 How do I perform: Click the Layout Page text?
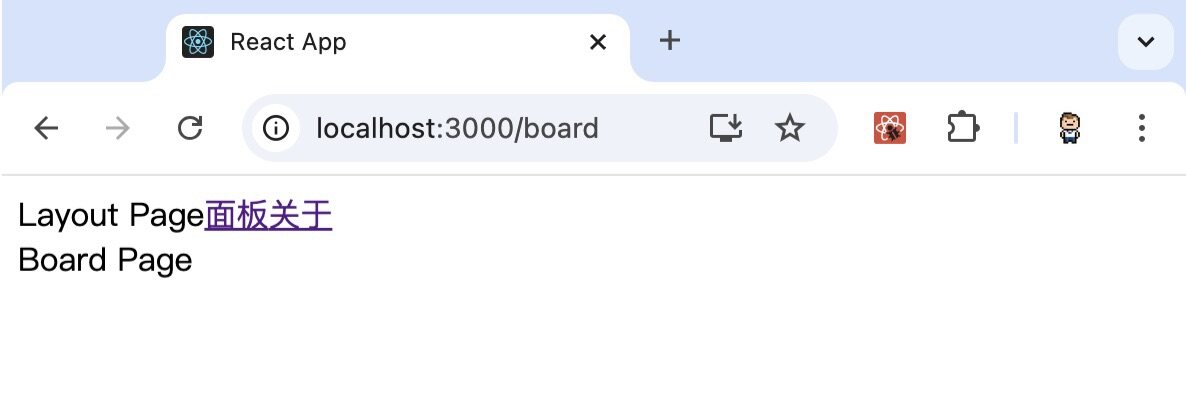110,216
